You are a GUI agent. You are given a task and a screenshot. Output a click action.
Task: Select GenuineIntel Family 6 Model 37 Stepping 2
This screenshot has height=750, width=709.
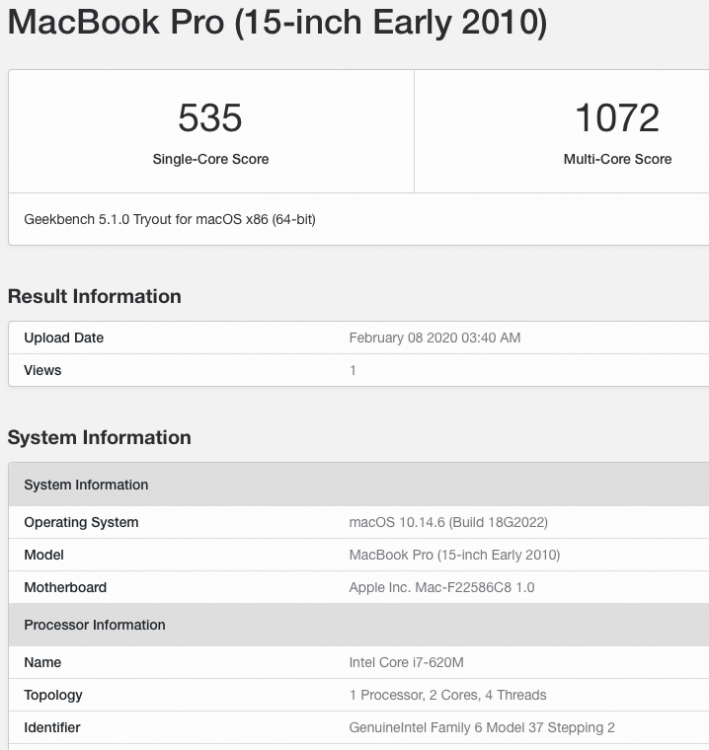(482, 728)
